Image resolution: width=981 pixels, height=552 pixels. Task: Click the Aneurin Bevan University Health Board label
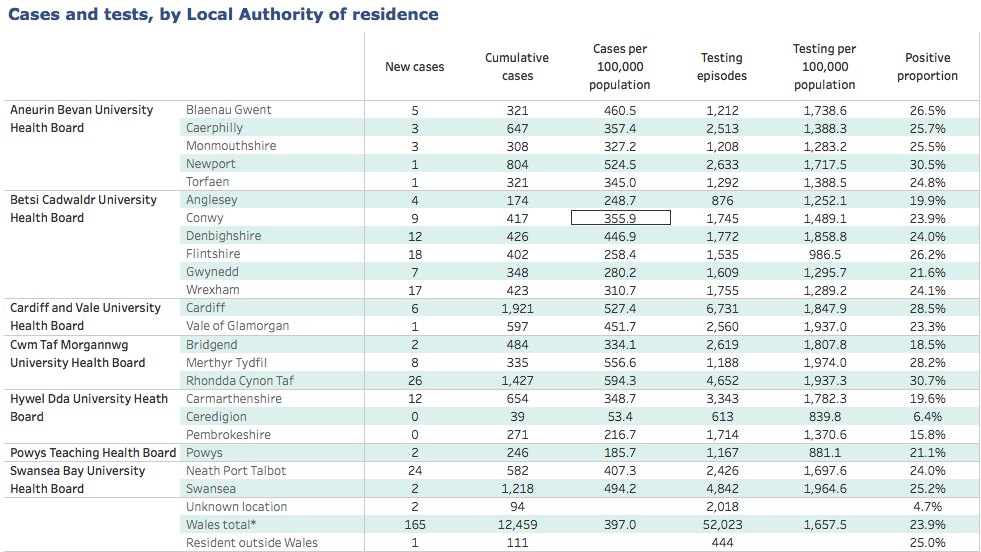pos(82,119)
